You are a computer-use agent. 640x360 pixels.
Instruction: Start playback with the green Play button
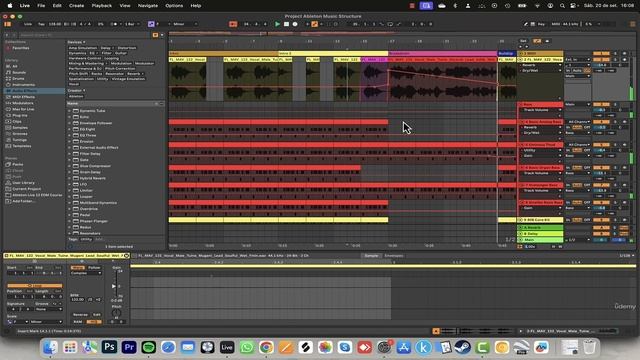pos(278,24)
